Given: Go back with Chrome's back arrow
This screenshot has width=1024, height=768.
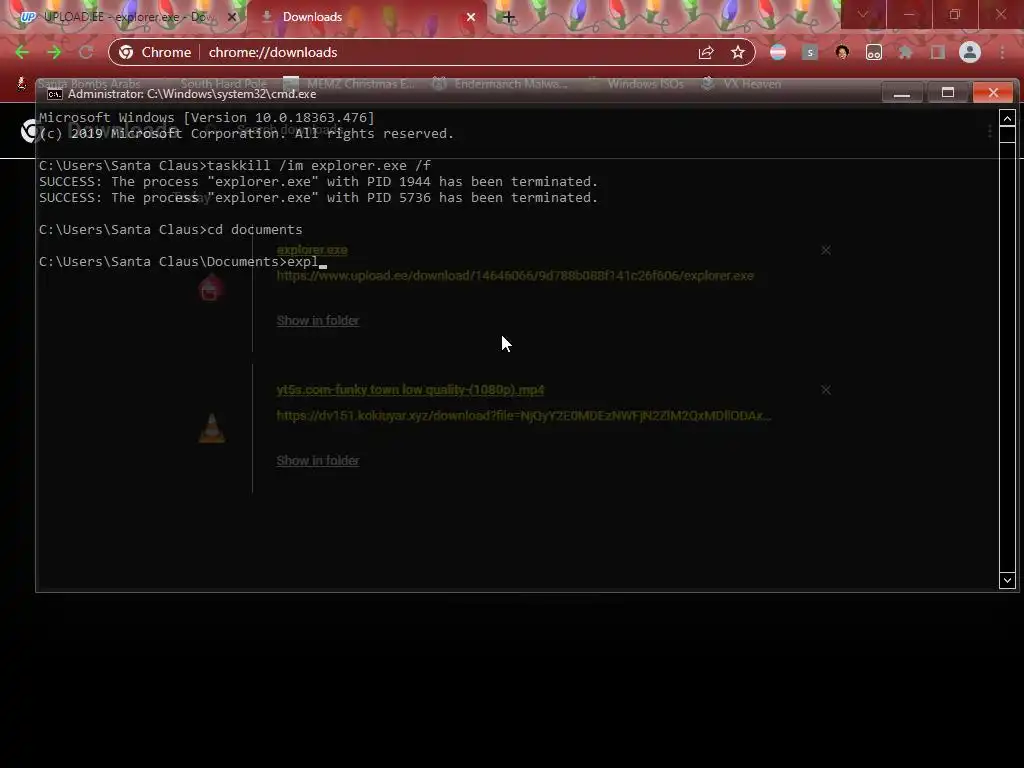Looking at the screenshot, I should tap(22, 52).
